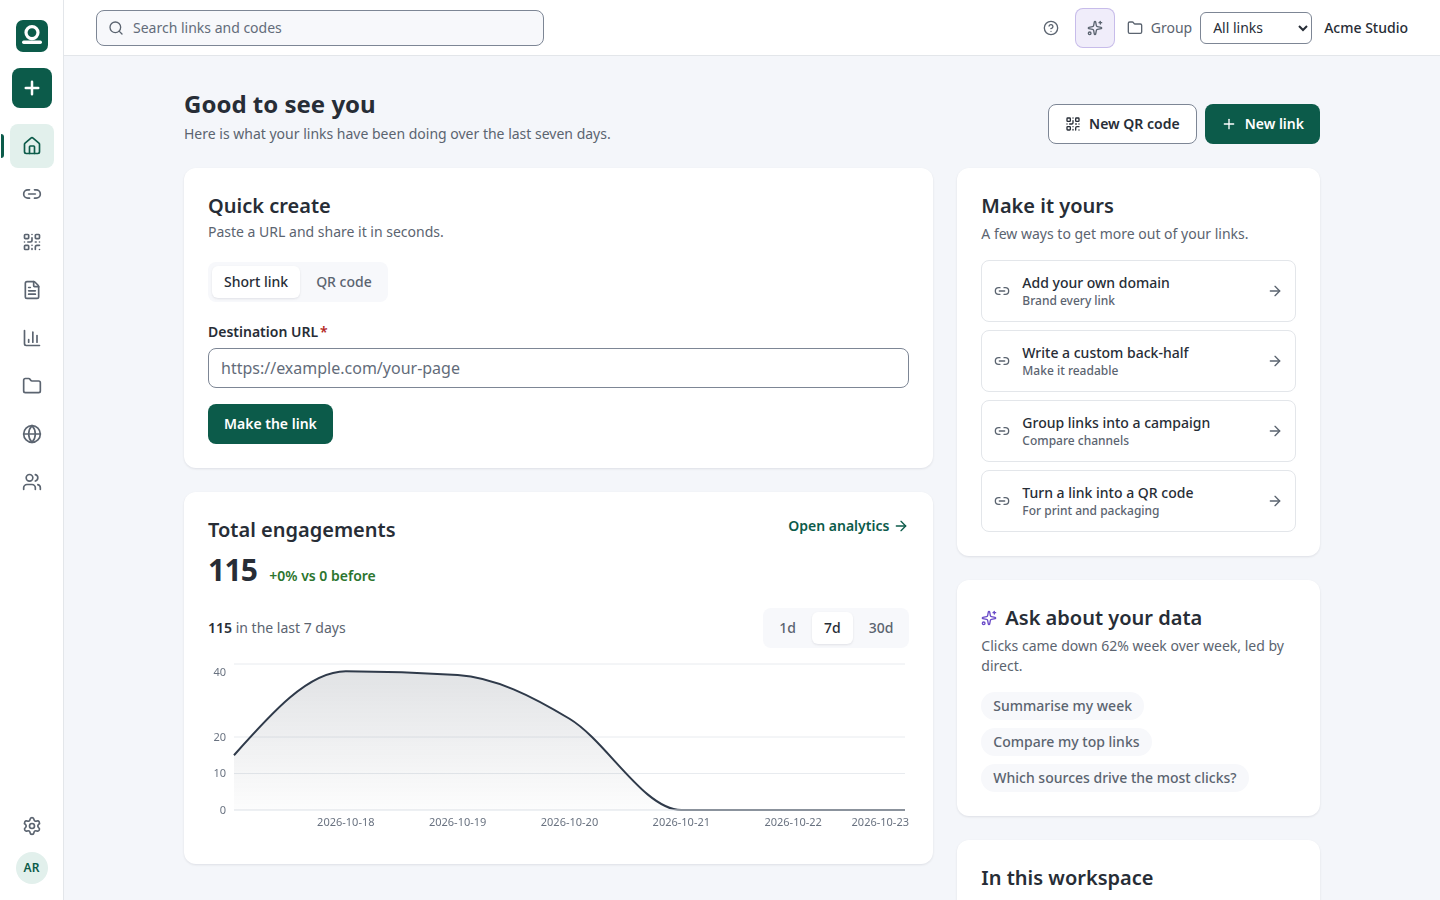
Task: Select the 1d time range
Action: [788, 628]
